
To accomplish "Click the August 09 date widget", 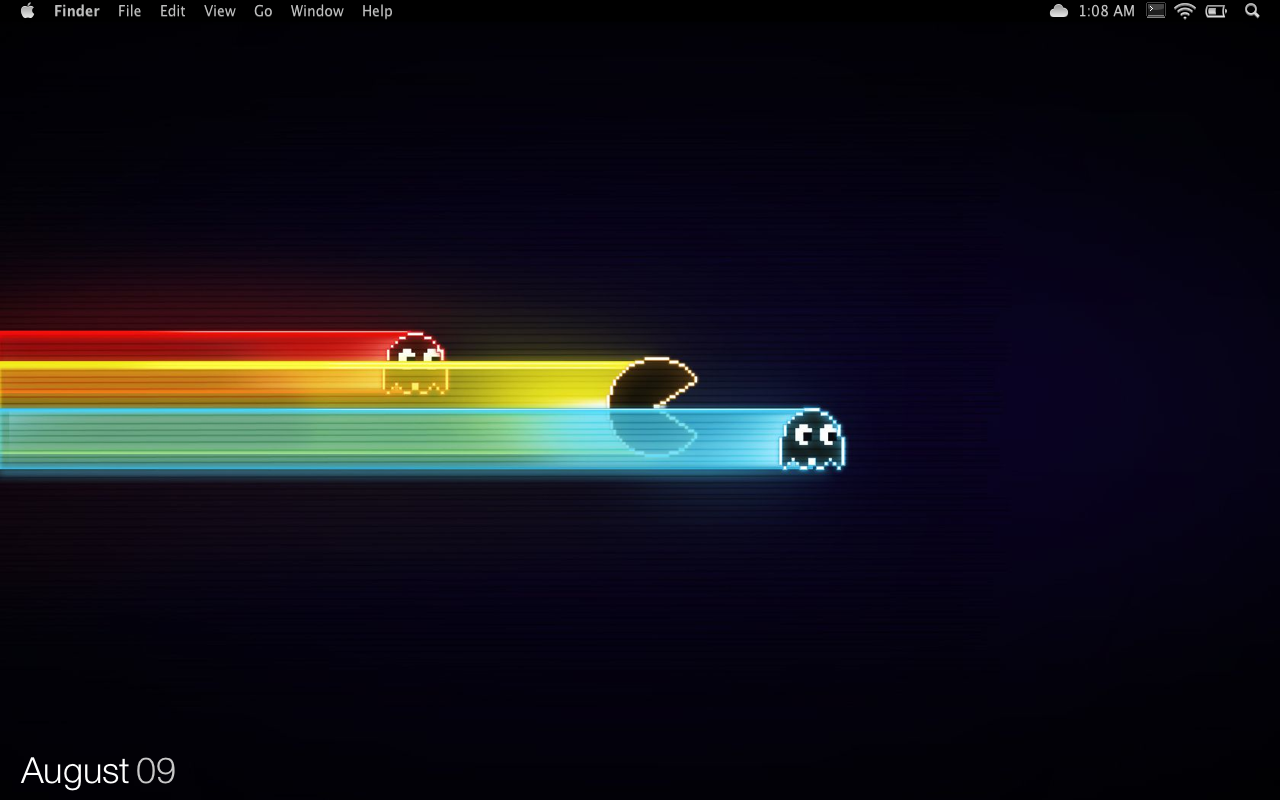I will (98, 771).
